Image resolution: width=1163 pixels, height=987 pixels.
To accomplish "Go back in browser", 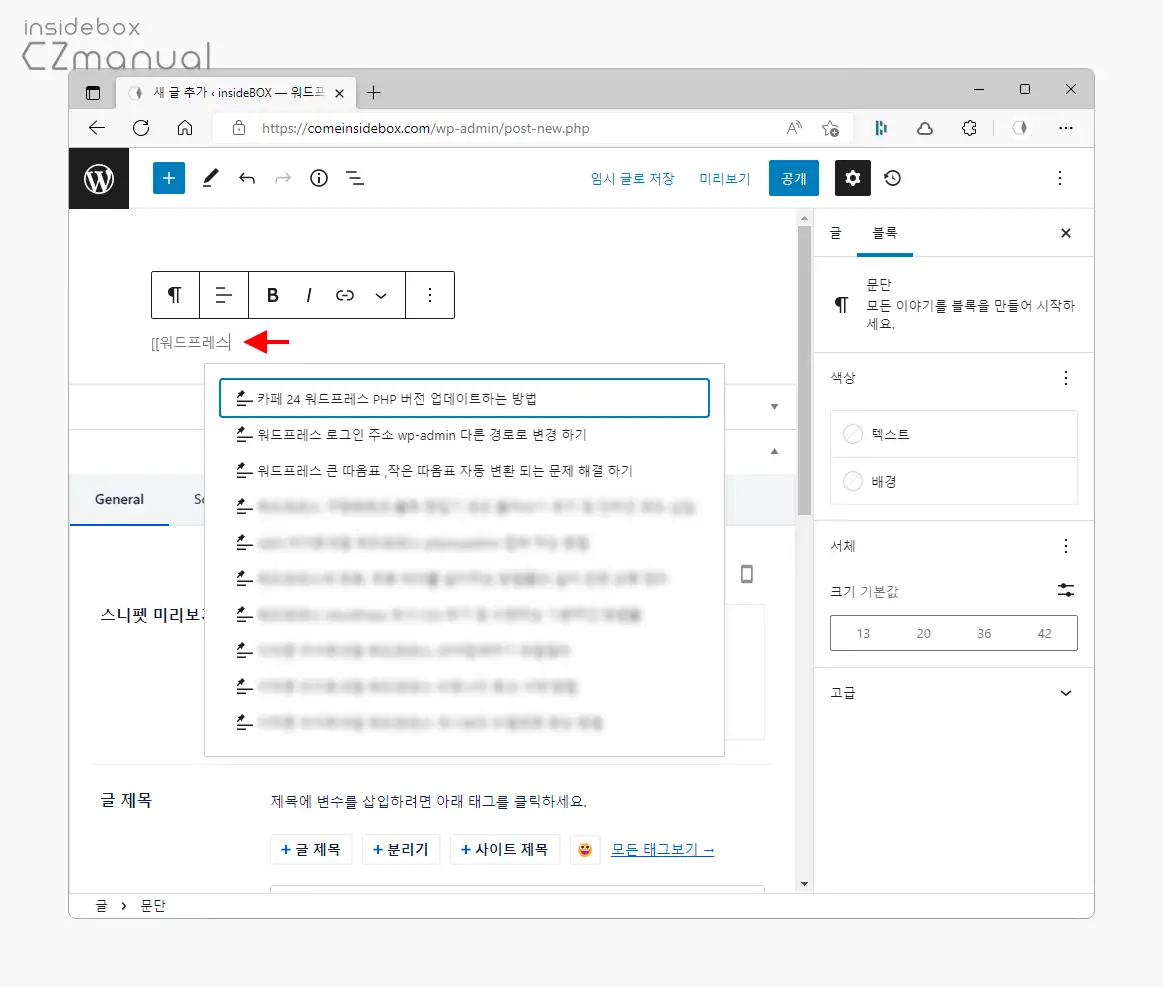I will click(x=96, y=128).
